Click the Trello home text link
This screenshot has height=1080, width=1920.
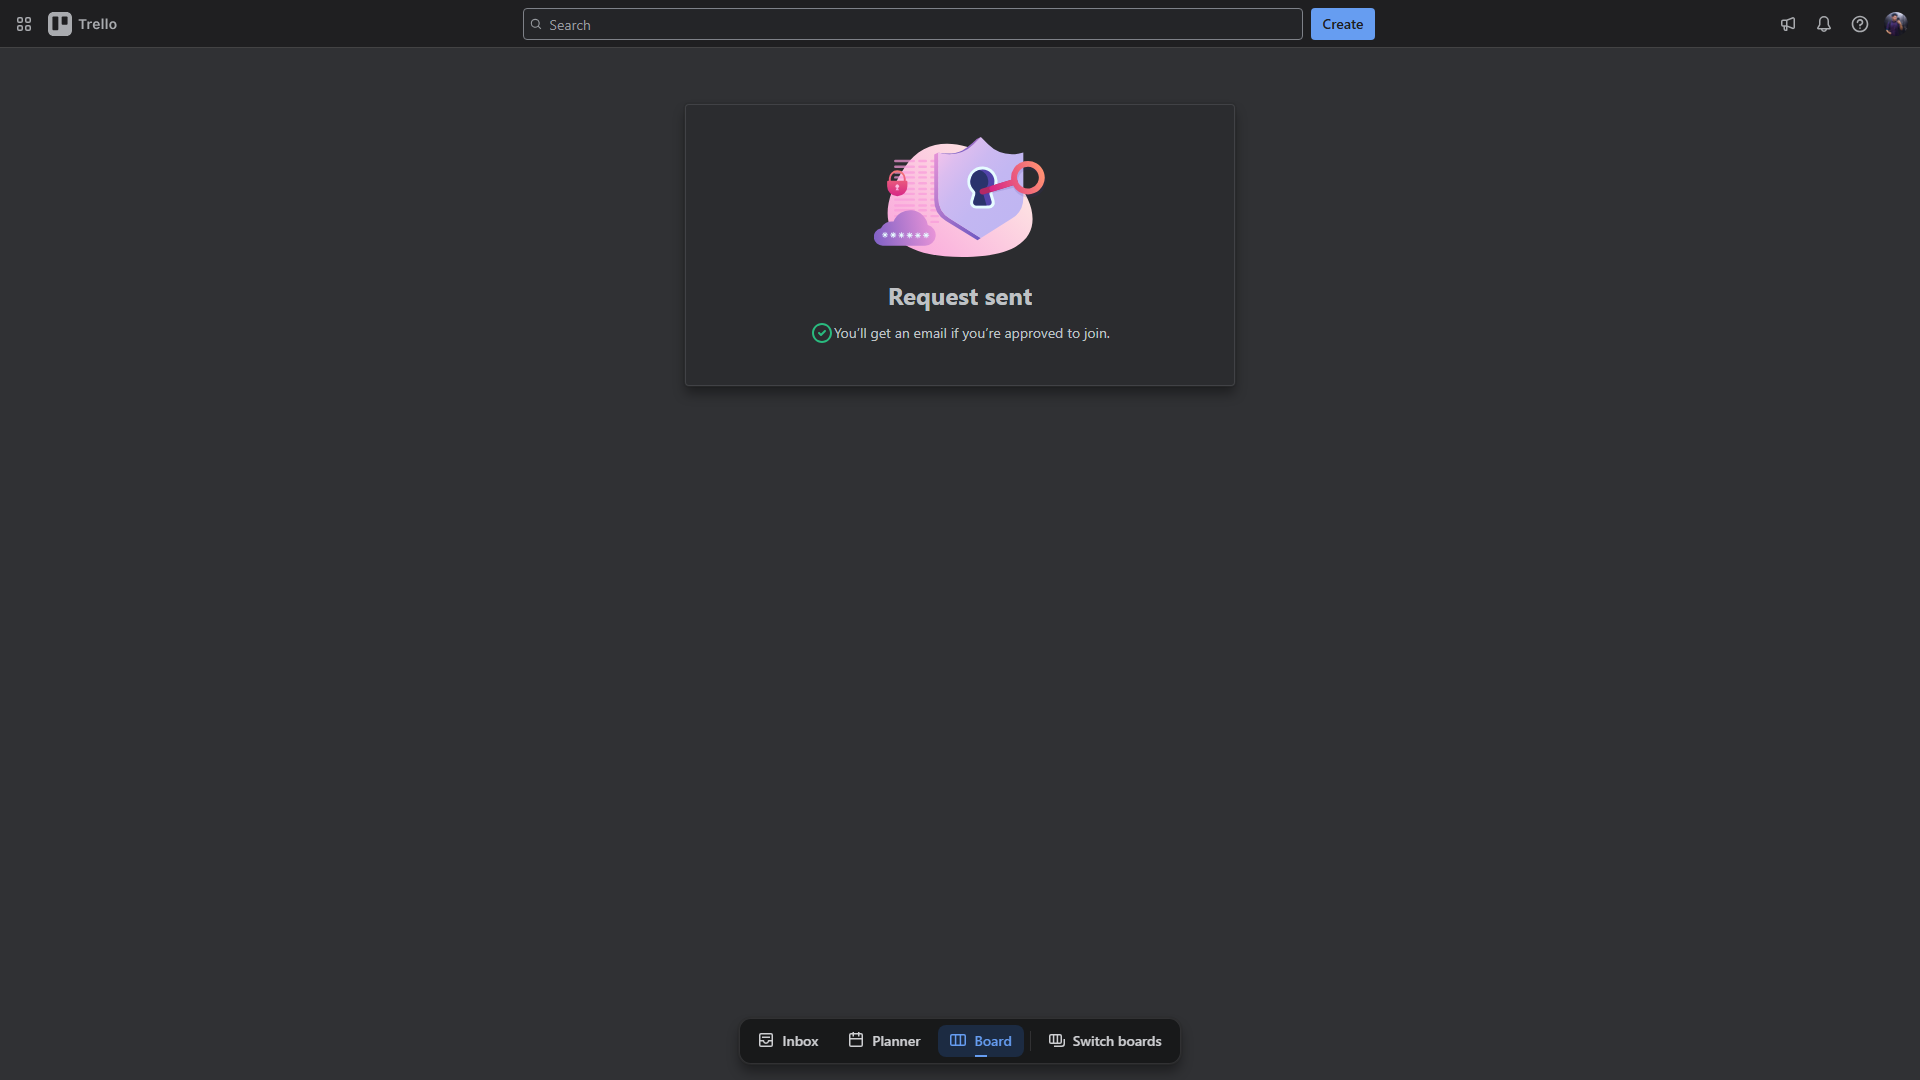tap(98, 24)
